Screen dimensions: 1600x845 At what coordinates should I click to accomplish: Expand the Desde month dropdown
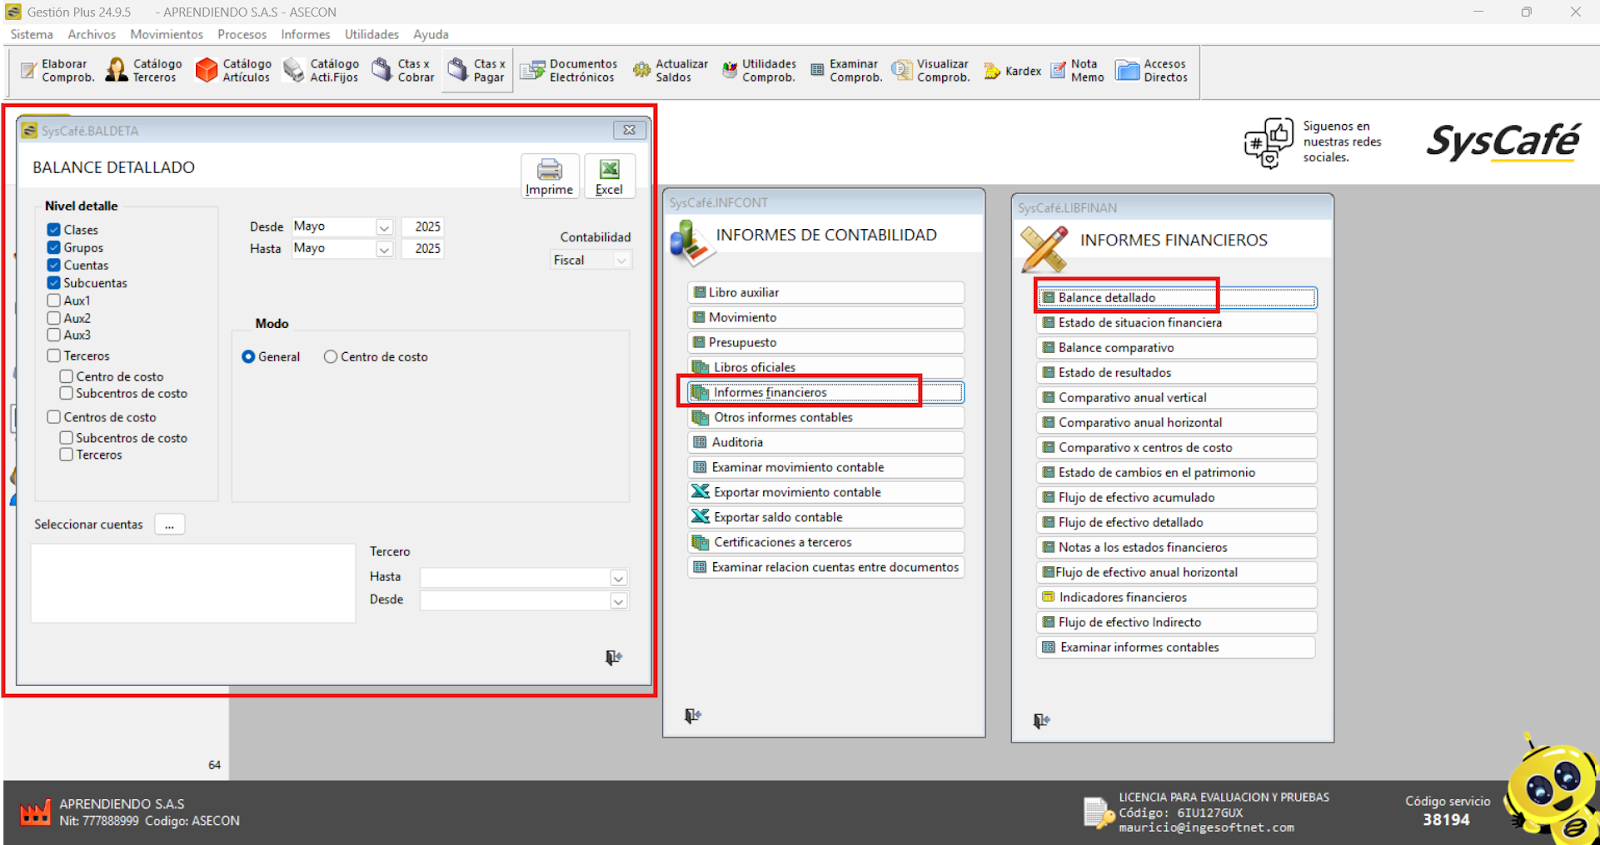(x=384, y=228)
